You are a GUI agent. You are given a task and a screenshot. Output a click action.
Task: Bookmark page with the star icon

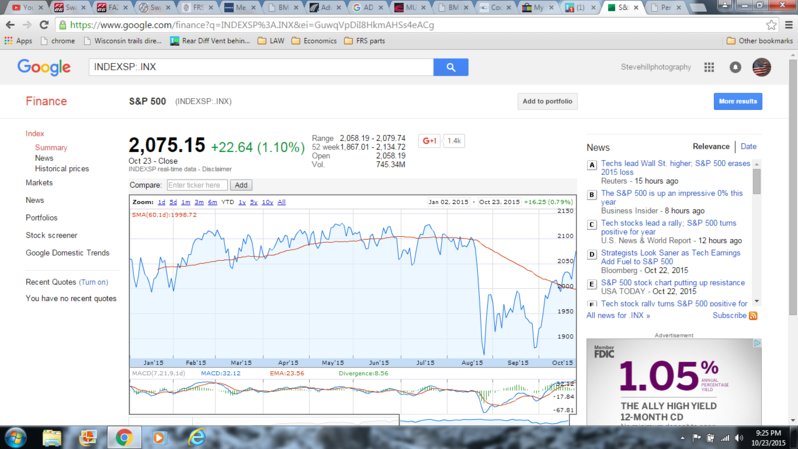771,24
